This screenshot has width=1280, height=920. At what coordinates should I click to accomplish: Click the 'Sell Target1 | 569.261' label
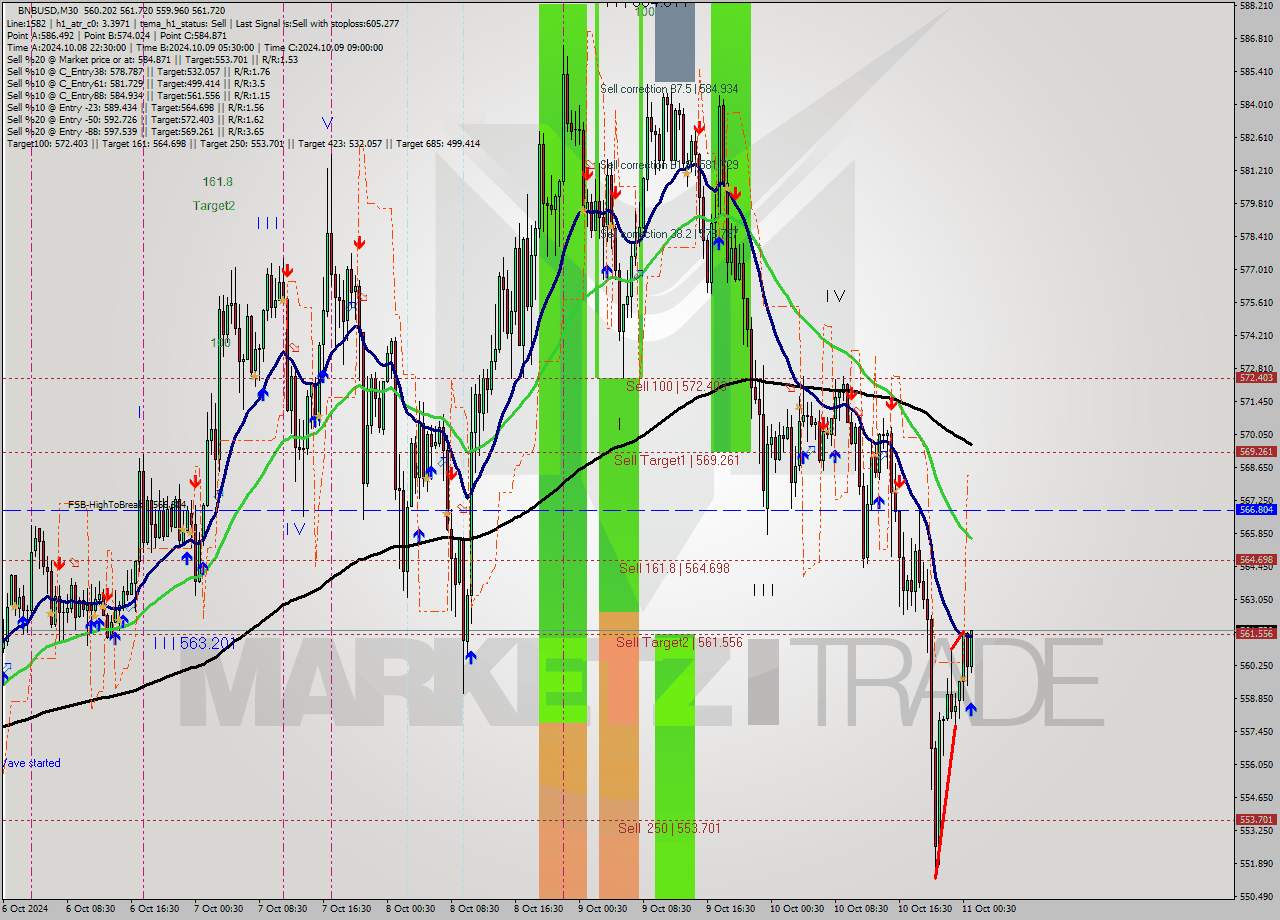[677, 460]
